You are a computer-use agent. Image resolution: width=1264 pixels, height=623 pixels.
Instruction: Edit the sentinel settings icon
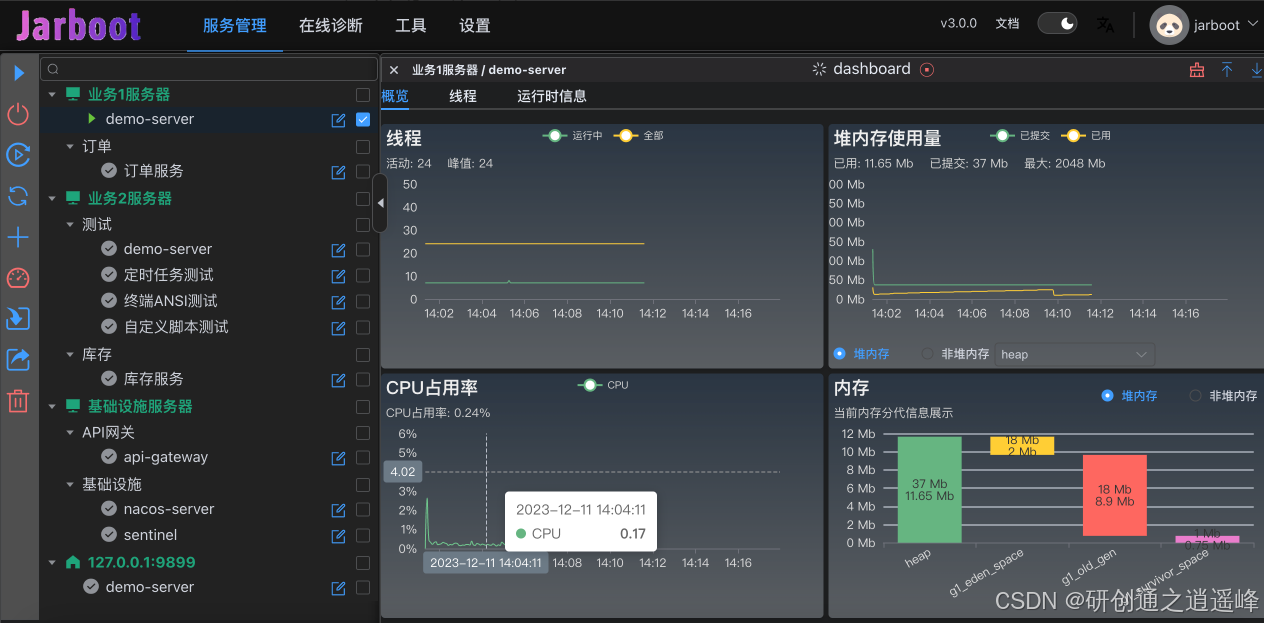(x=339, y=536)
